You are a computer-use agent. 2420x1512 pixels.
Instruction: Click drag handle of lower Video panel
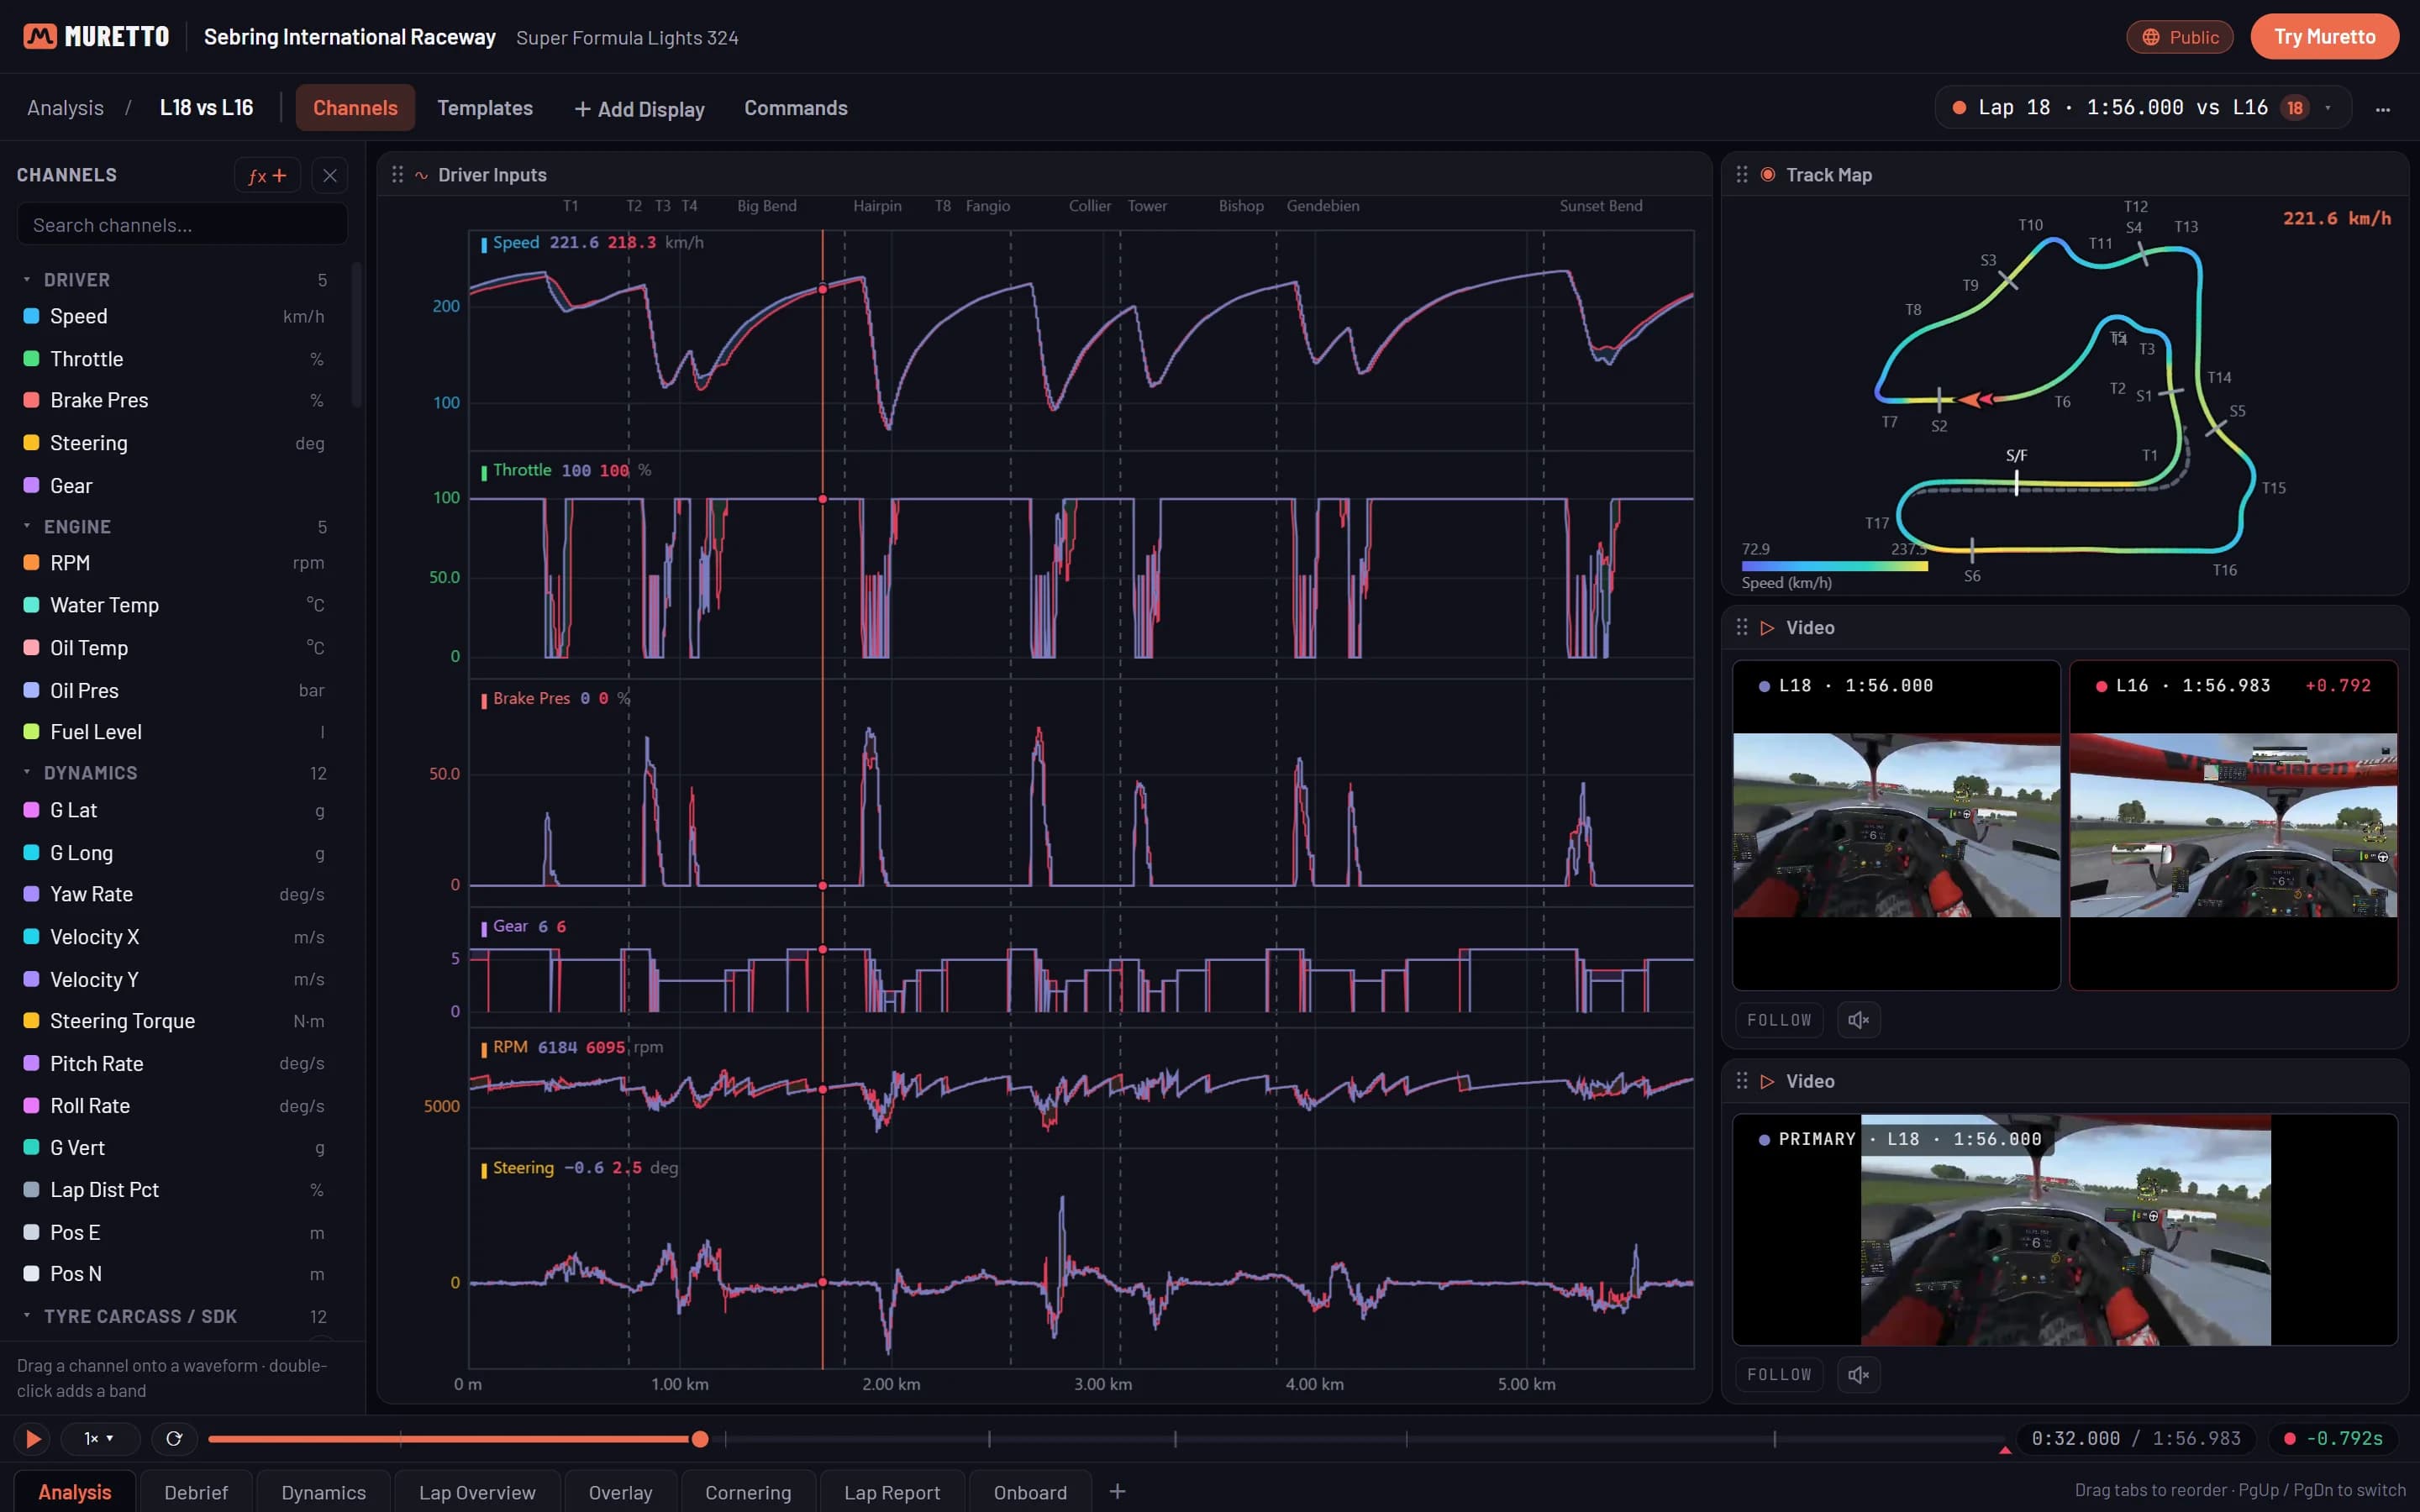click(1742, 1081)
